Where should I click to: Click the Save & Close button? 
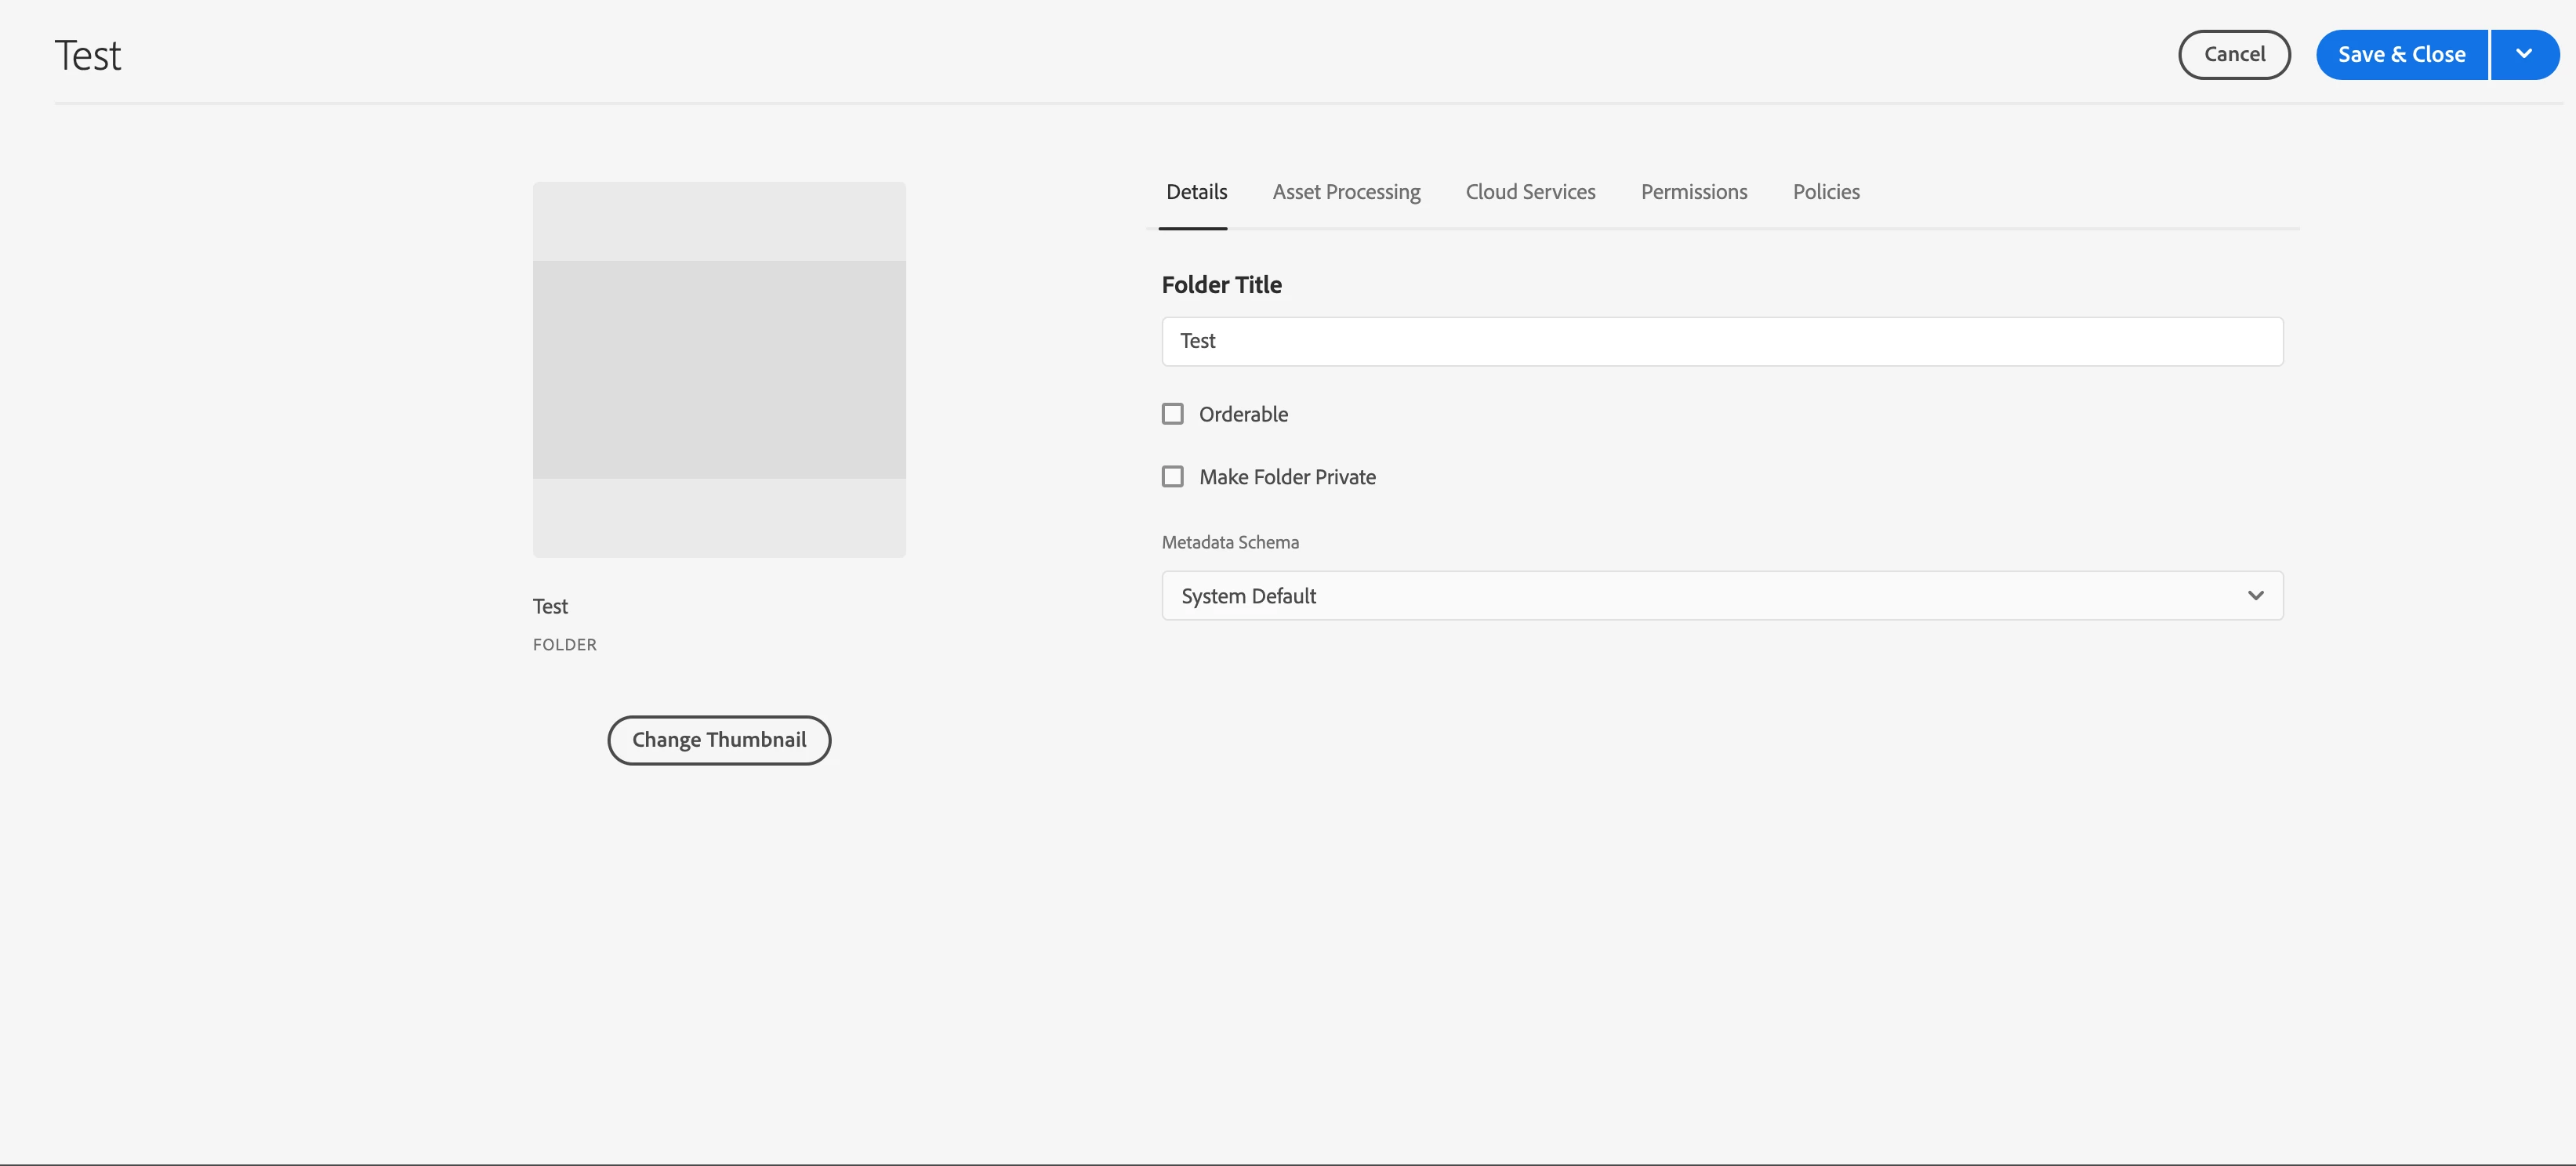coord(2401,54)
